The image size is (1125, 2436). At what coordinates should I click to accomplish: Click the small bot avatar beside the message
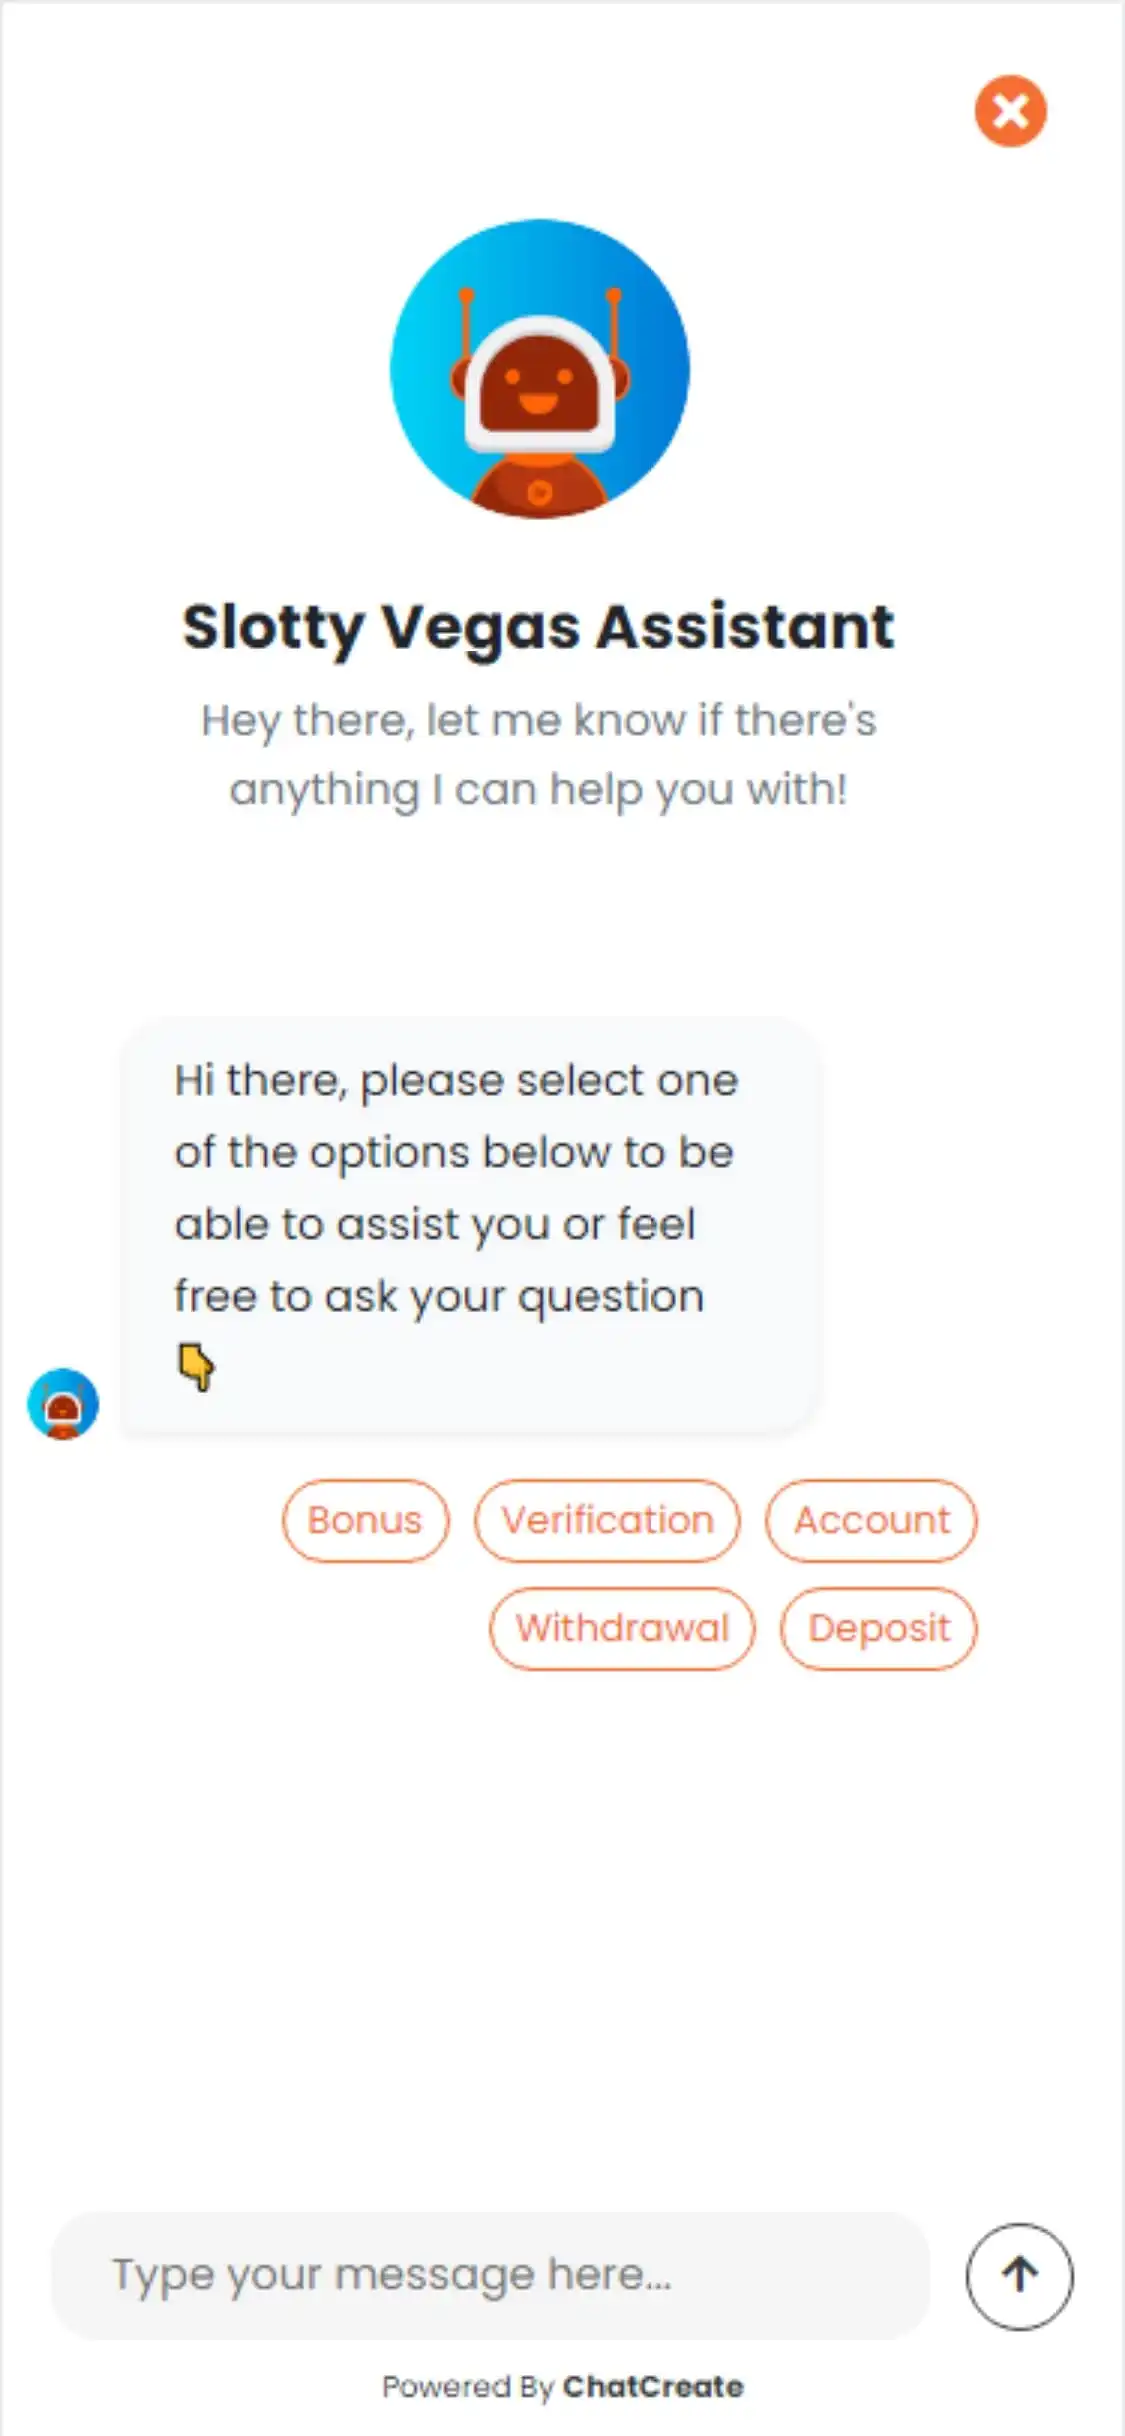point(63,1403)
